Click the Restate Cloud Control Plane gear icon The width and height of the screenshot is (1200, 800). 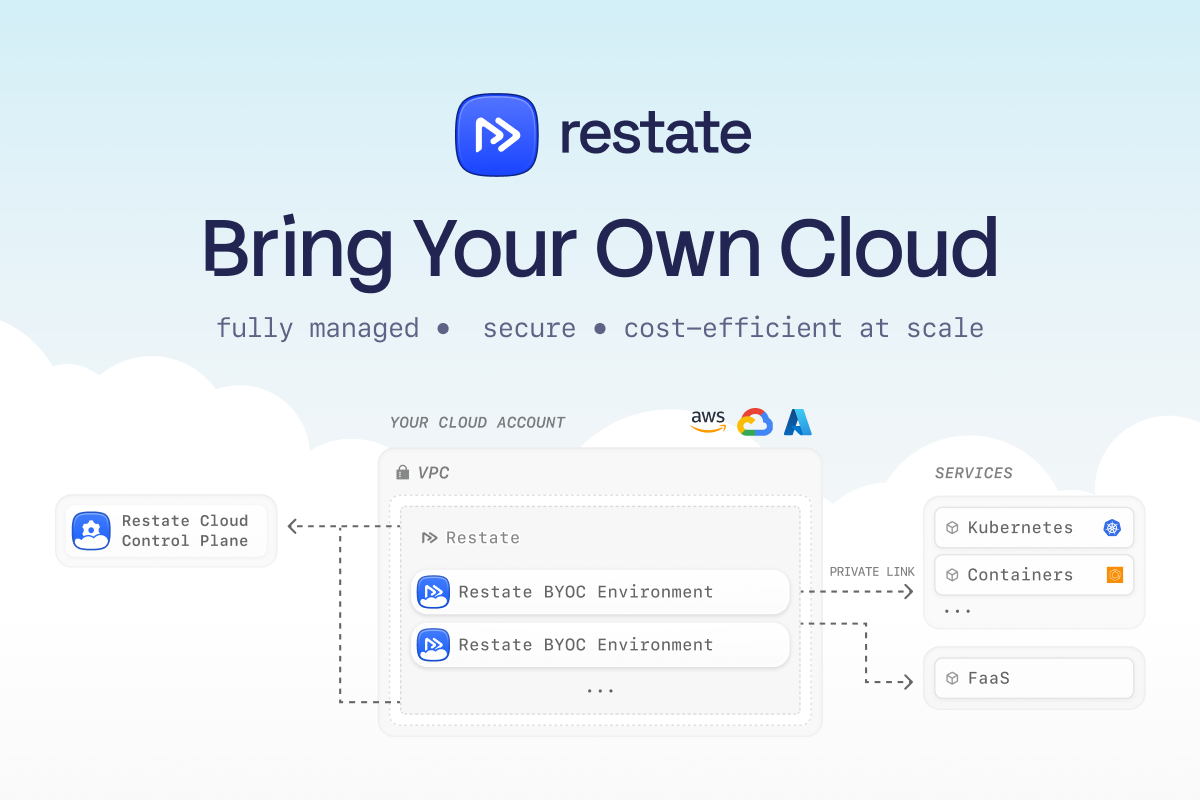(x=91, y=531)
